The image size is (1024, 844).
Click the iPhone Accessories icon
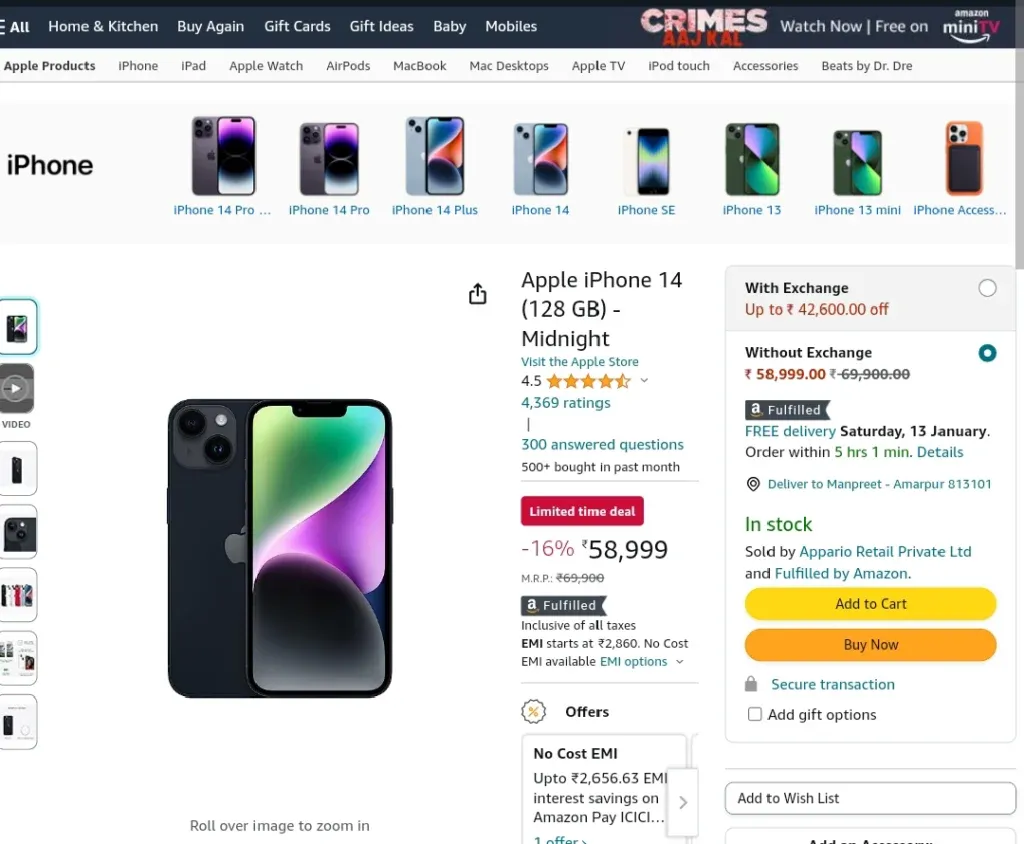pyautogui.click(x=964, y=159)
